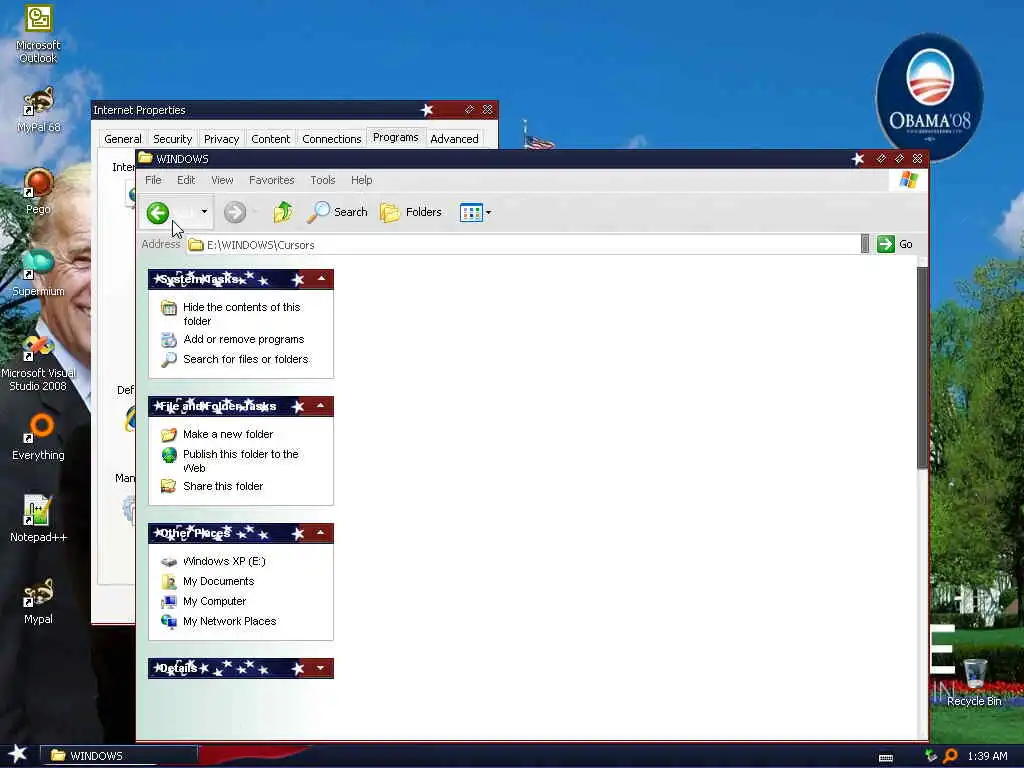Expand the Details panel
The width and height of the screenshot is (1024, 768).
pyautogui.click(x=321, y=668)
